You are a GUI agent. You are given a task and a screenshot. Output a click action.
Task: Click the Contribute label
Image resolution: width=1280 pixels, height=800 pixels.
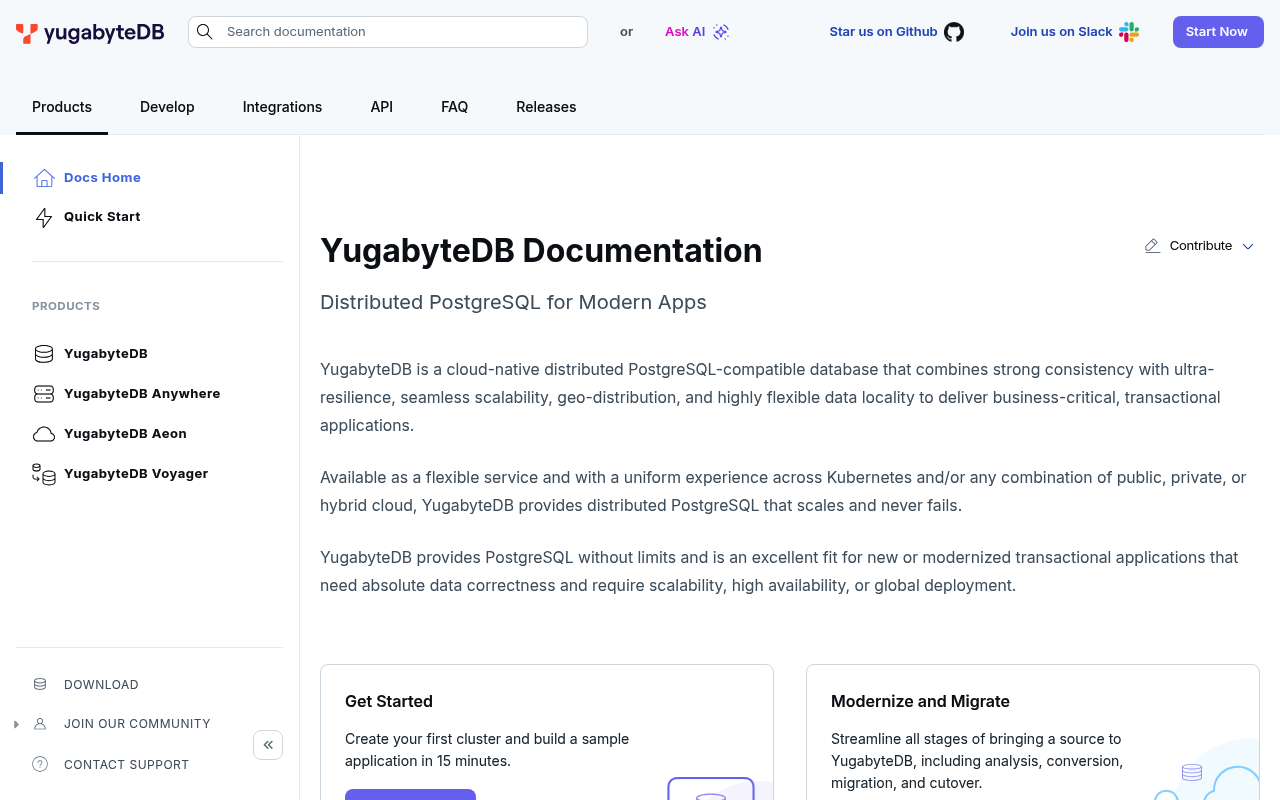(1201, 246)
